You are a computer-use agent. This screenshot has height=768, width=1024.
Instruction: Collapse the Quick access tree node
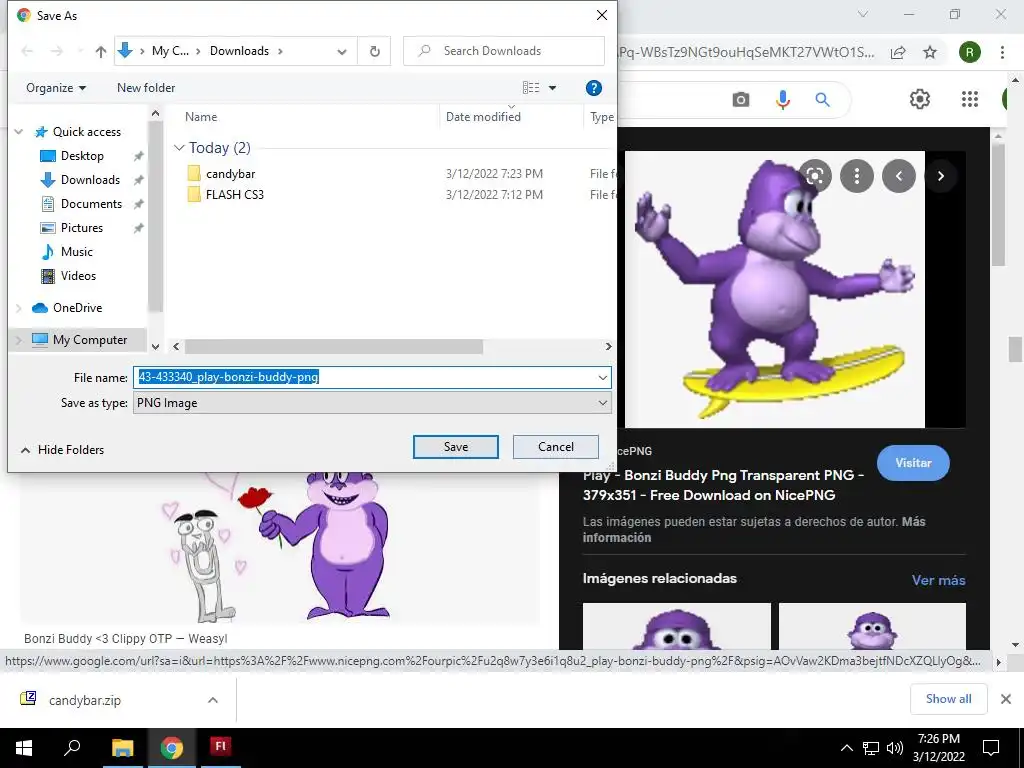tap(19, 132)
